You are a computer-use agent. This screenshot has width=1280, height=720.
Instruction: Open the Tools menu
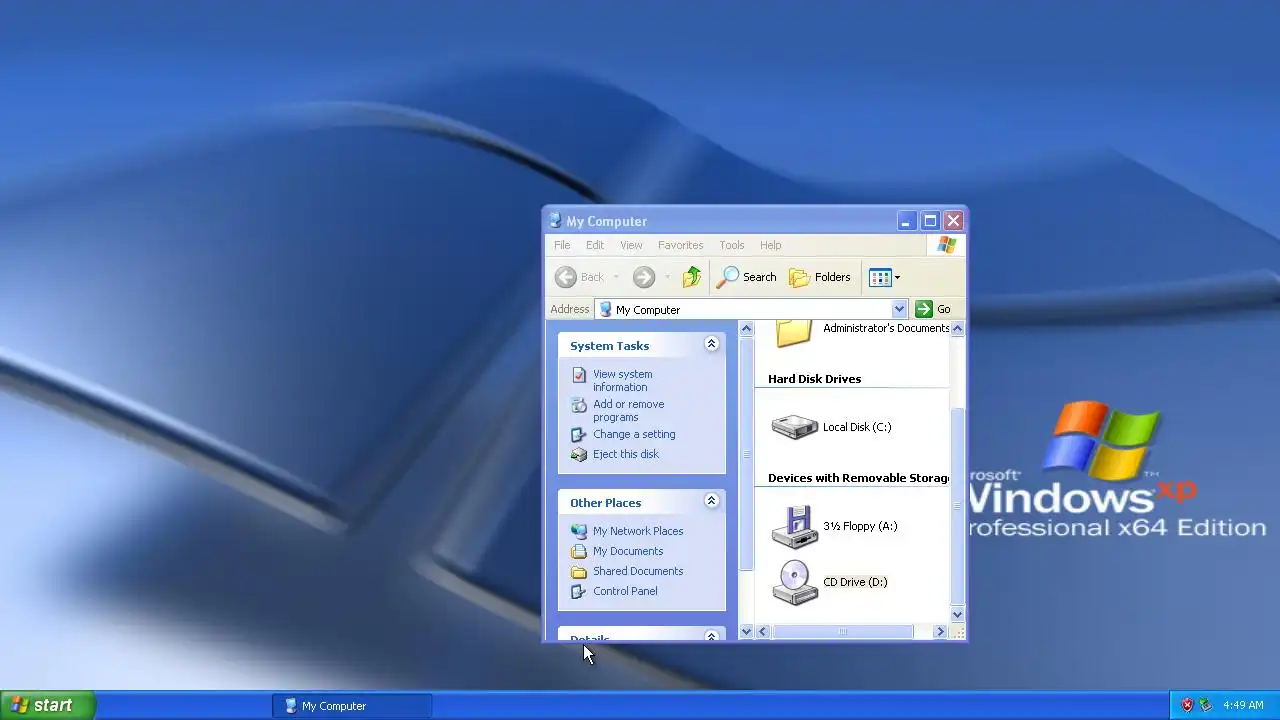(732, 245)
